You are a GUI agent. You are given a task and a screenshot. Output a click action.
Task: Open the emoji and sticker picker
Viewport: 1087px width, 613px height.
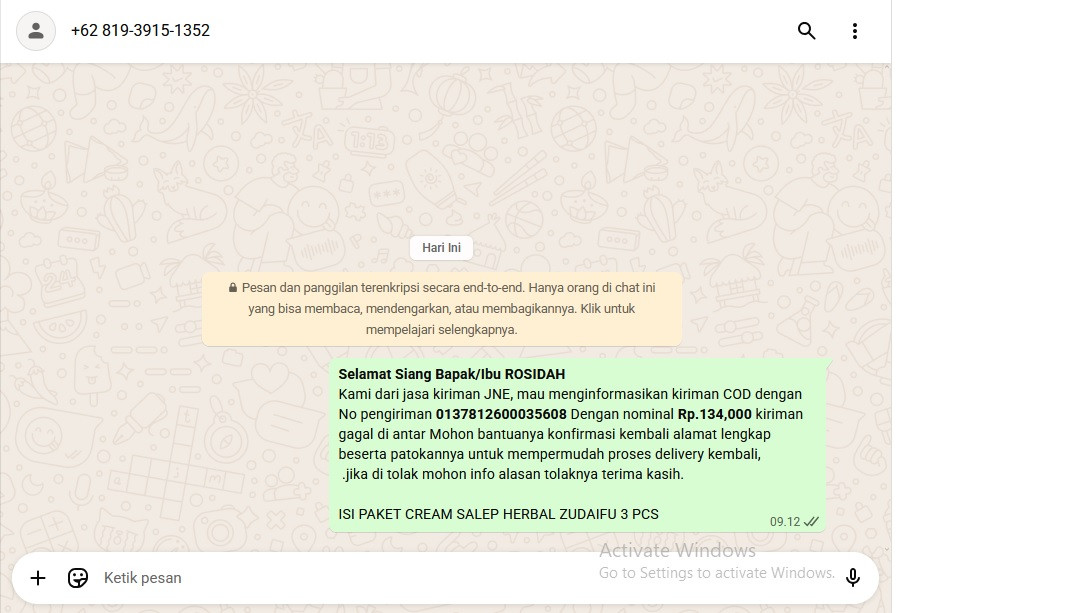(78, 578)
